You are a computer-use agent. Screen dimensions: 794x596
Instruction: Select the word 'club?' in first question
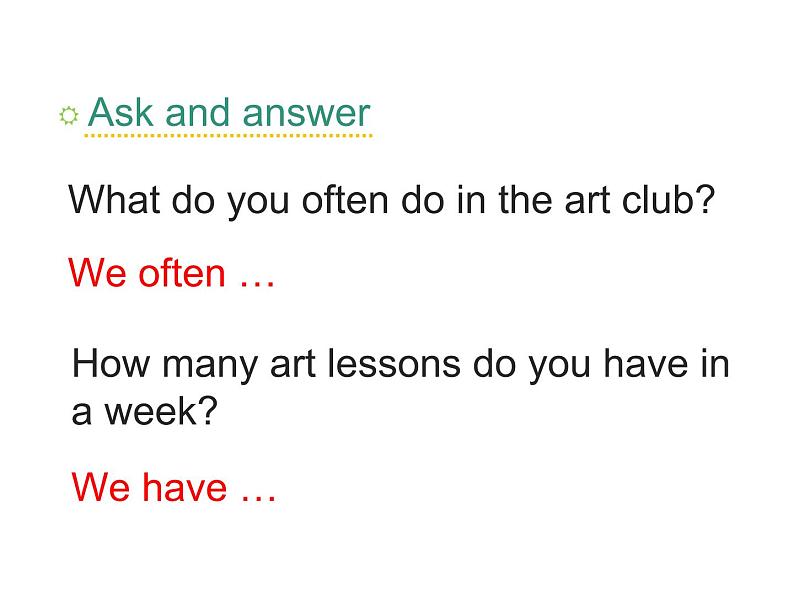pyautogui.click(x=668, y=200)
